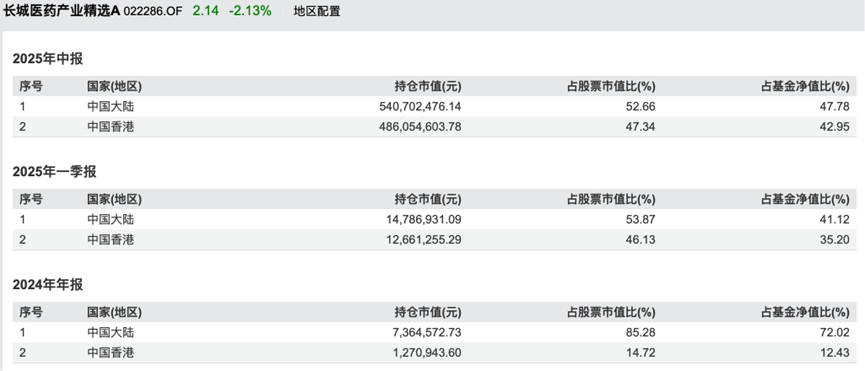Viewport: 865px width, 371px height.
Task: Select the 地区配置 tab label
Action: pos(317,11)
